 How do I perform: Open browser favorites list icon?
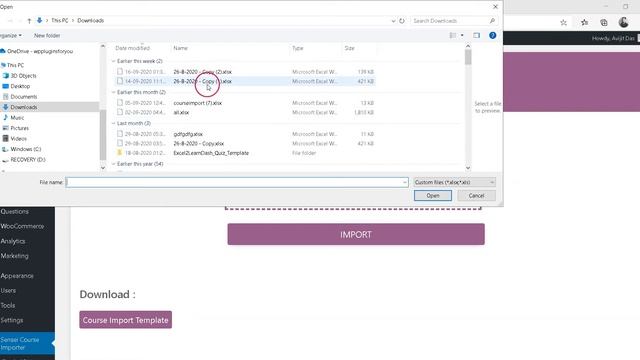click(x=584, y=23)
